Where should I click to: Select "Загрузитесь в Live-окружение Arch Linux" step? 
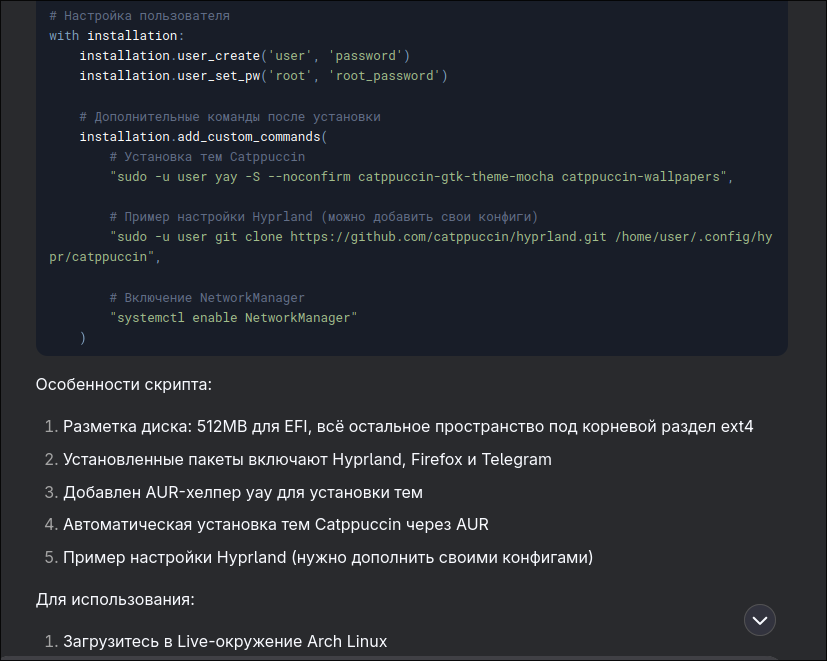point(225,641)
